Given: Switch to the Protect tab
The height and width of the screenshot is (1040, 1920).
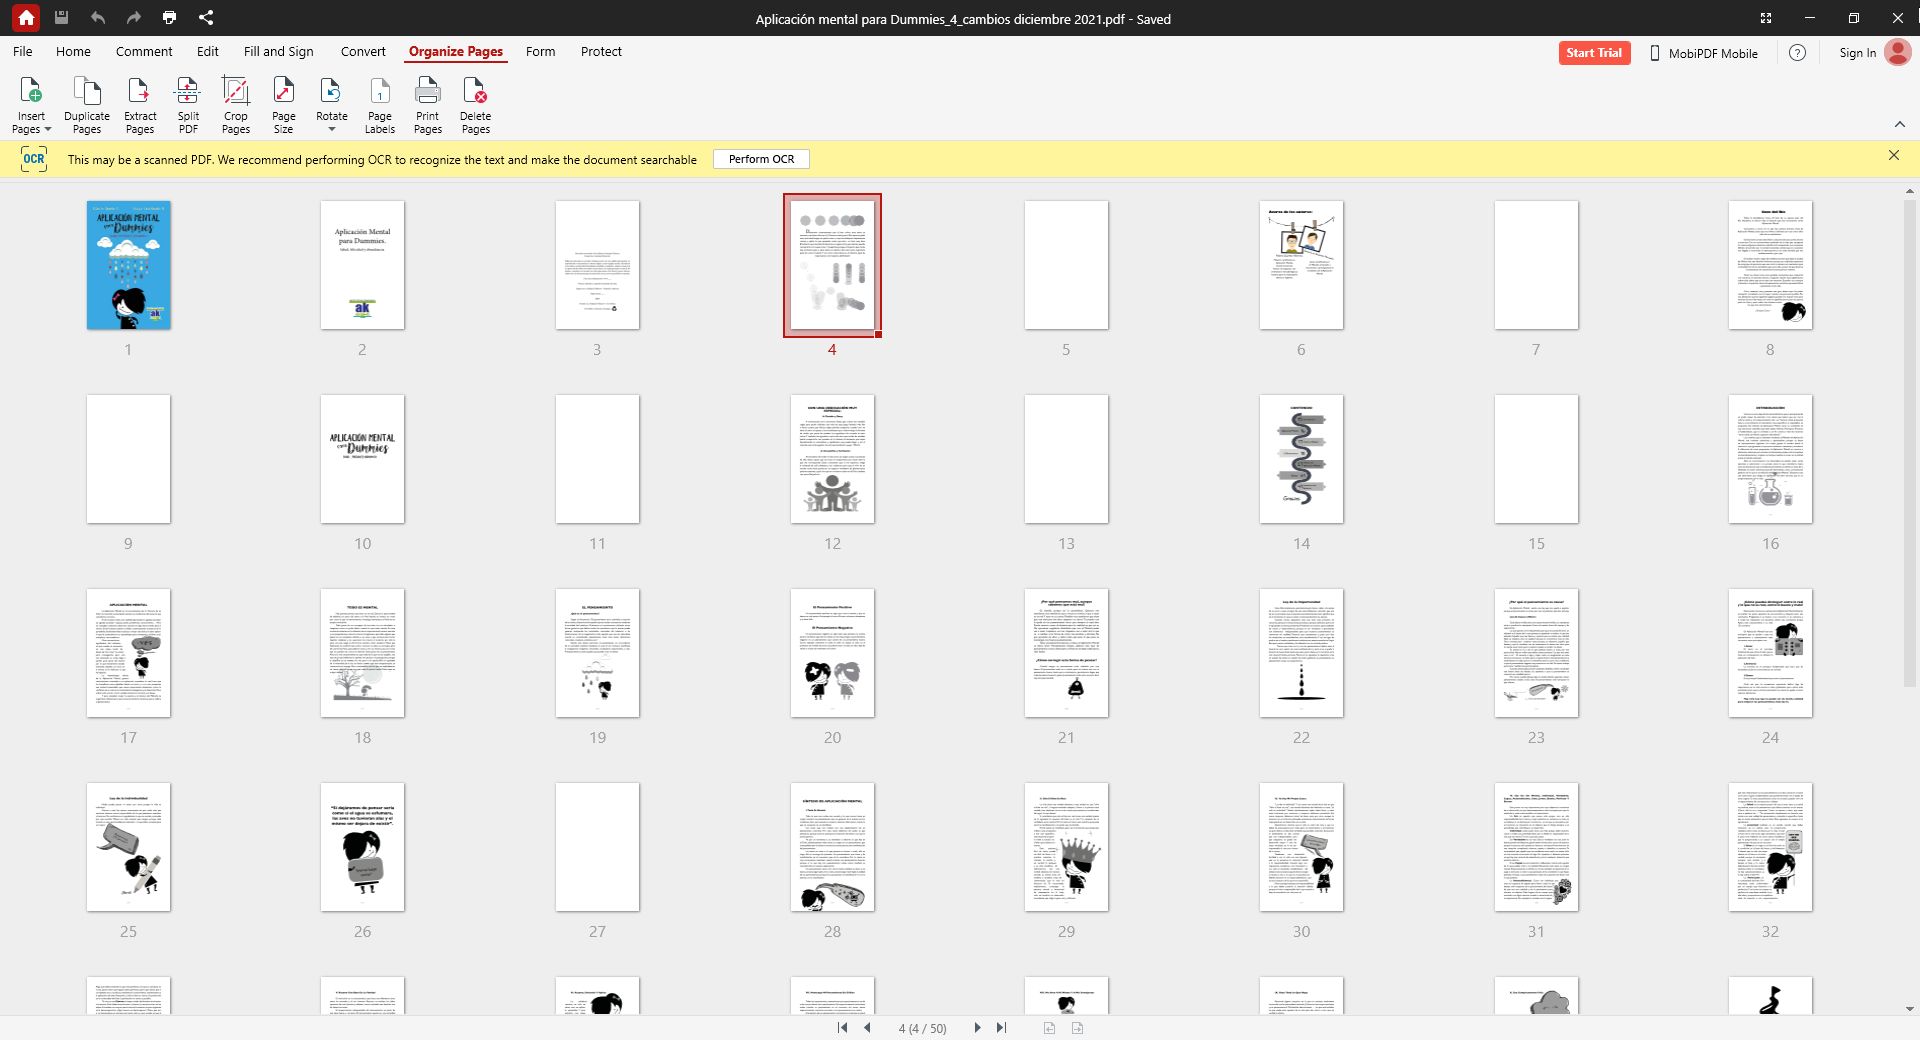Looking at the screenshot, I should pos(601,51).
